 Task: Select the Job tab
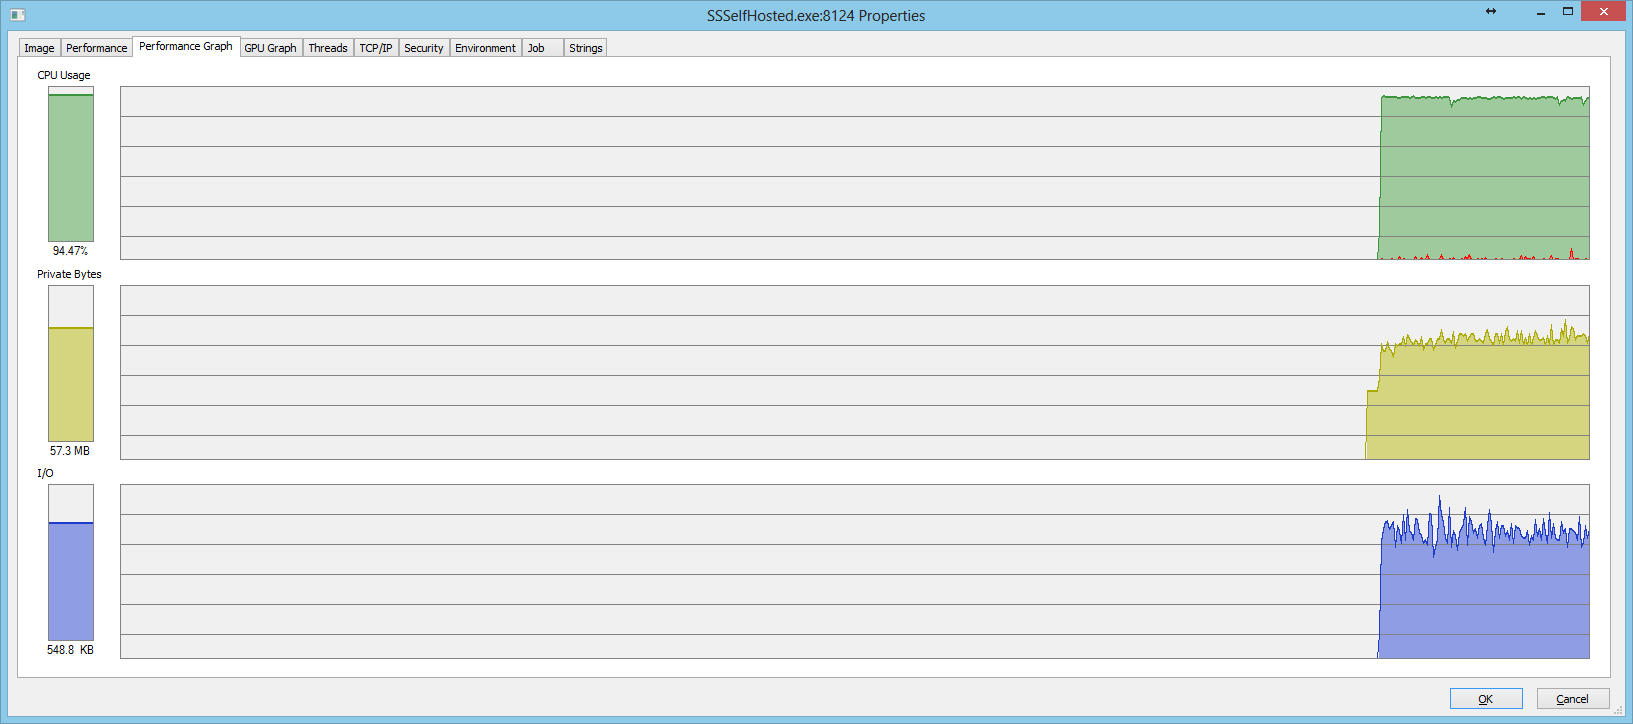[537, 48]
